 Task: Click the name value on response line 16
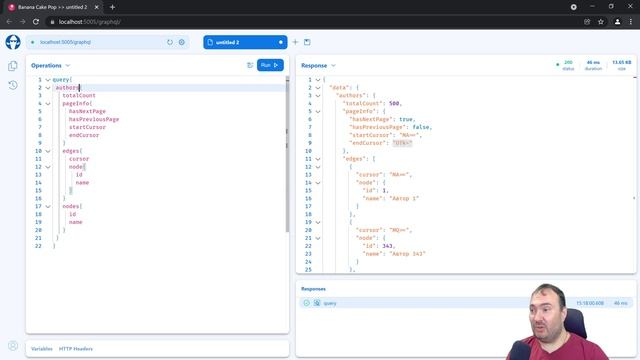(404, 198)
